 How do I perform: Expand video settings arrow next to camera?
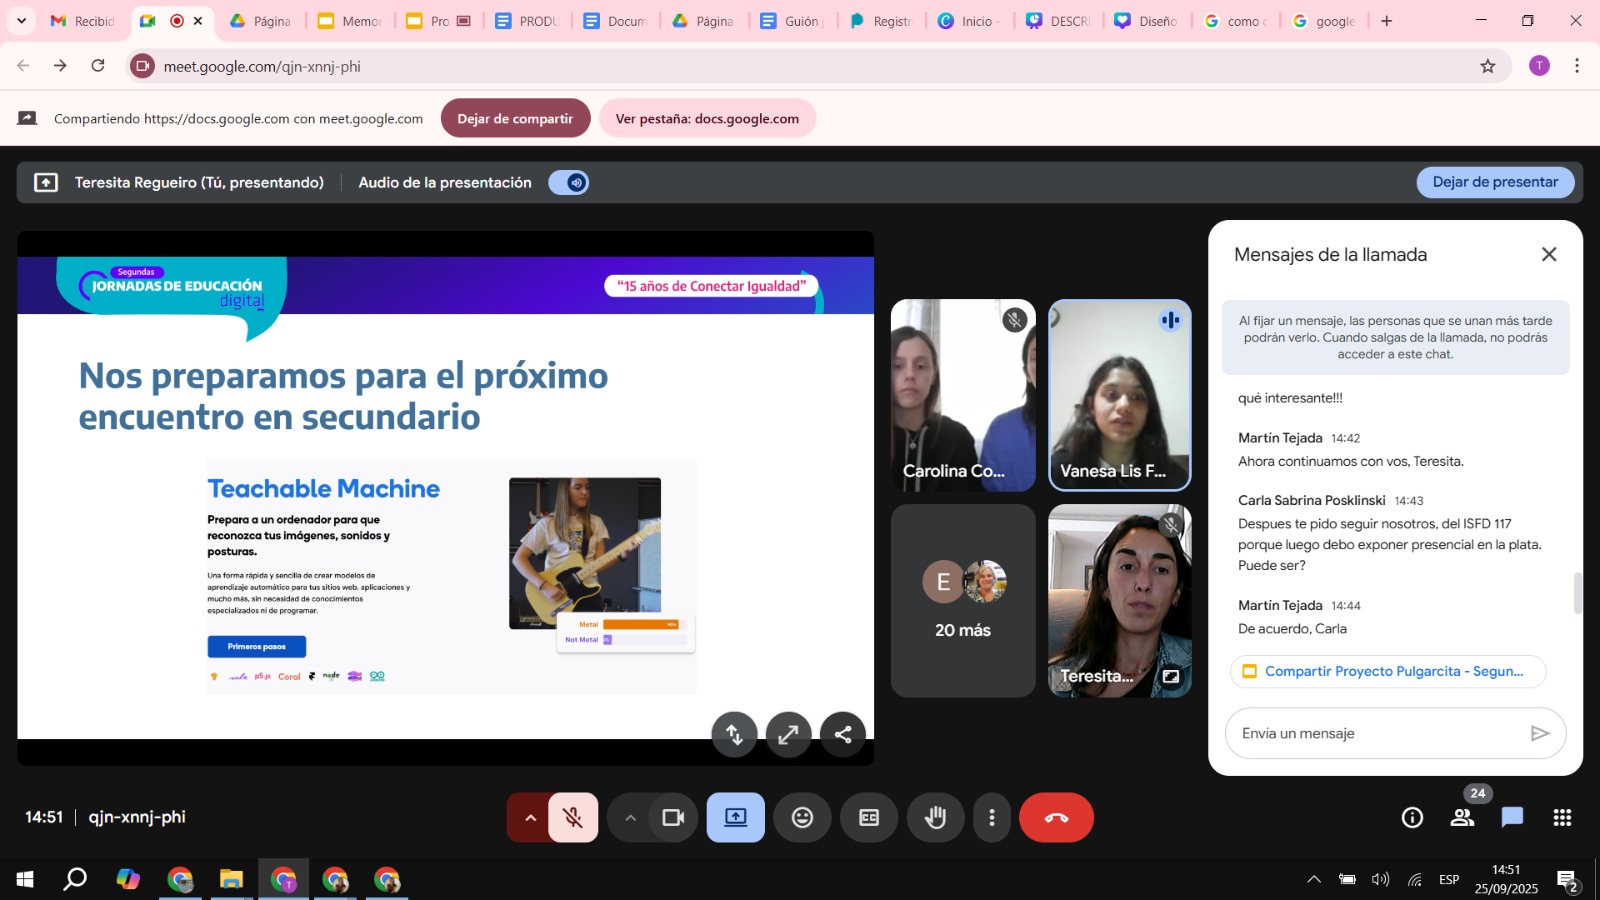coord(630,818)
